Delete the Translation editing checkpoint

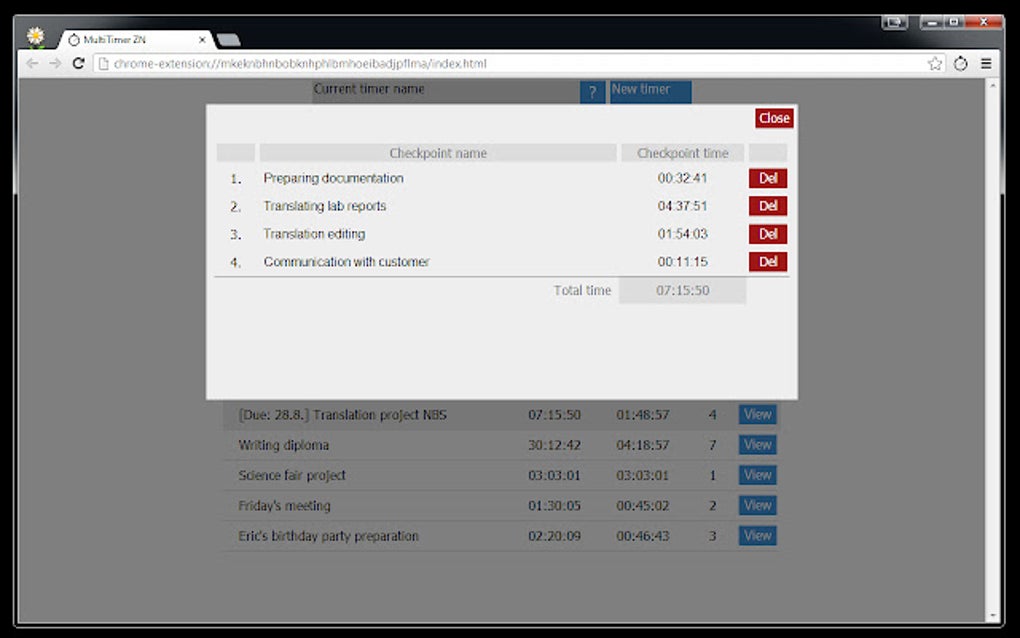768,233
